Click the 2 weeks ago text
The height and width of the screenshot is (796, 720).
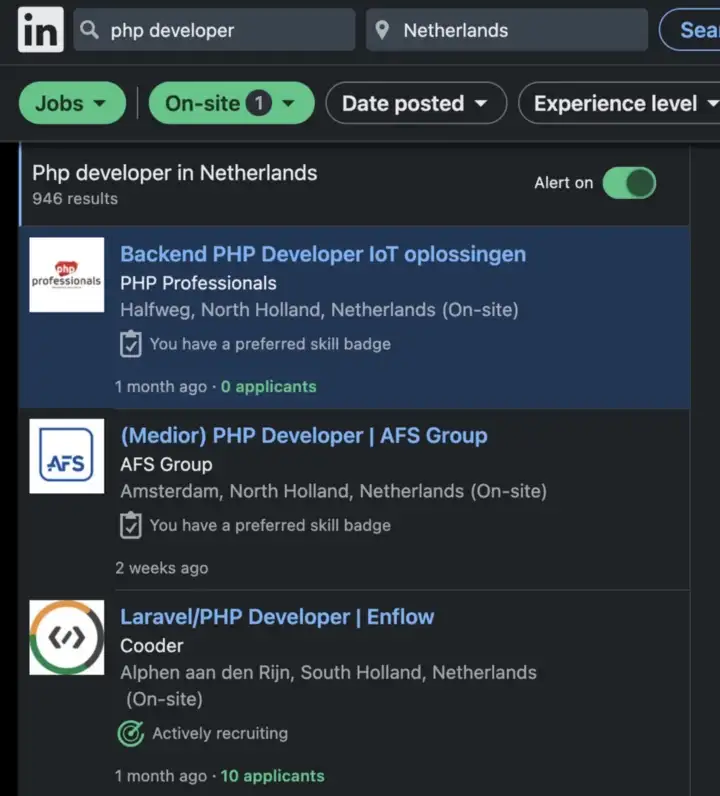pyautogui.click(x=161, y=568)
